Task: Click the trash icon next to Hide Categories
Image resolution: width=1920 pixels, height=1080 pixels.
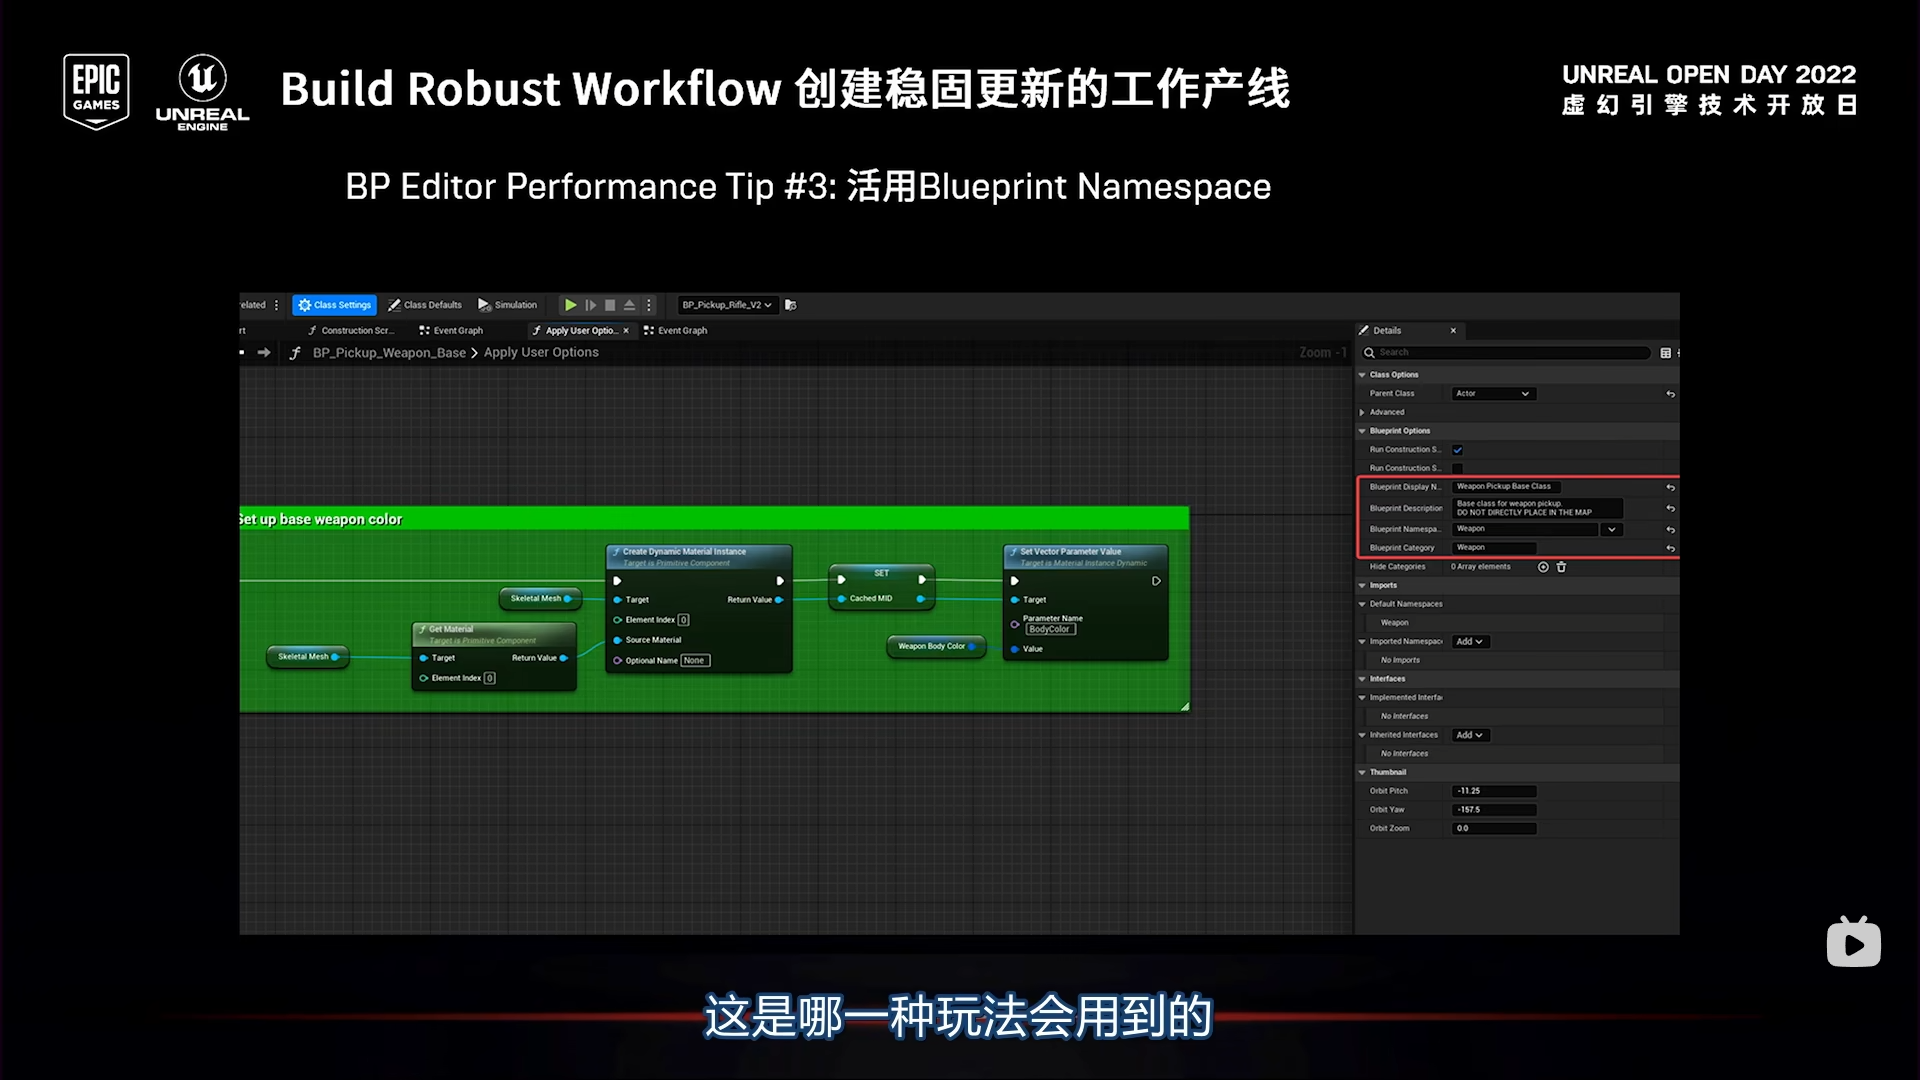Action: (x=1561, y=567)
